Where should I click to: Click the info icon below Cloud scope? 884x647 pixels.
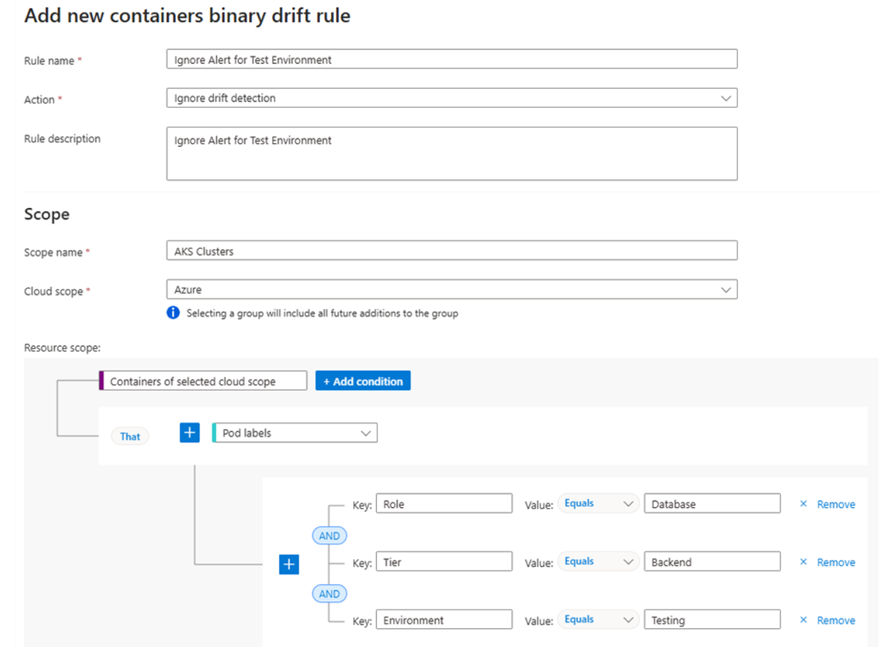pyautogui.click(x=173, y=313)
